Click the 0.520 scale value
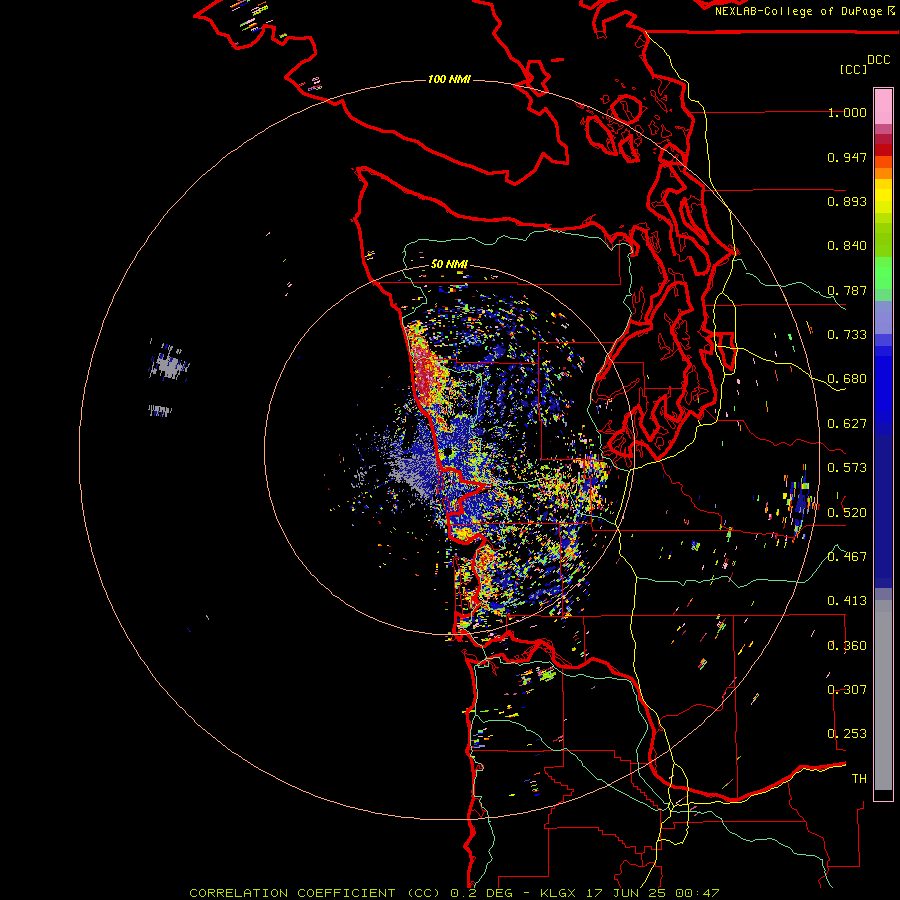Image resolution: width=900 pixels, height=900 pixels. tap(847, 513)
